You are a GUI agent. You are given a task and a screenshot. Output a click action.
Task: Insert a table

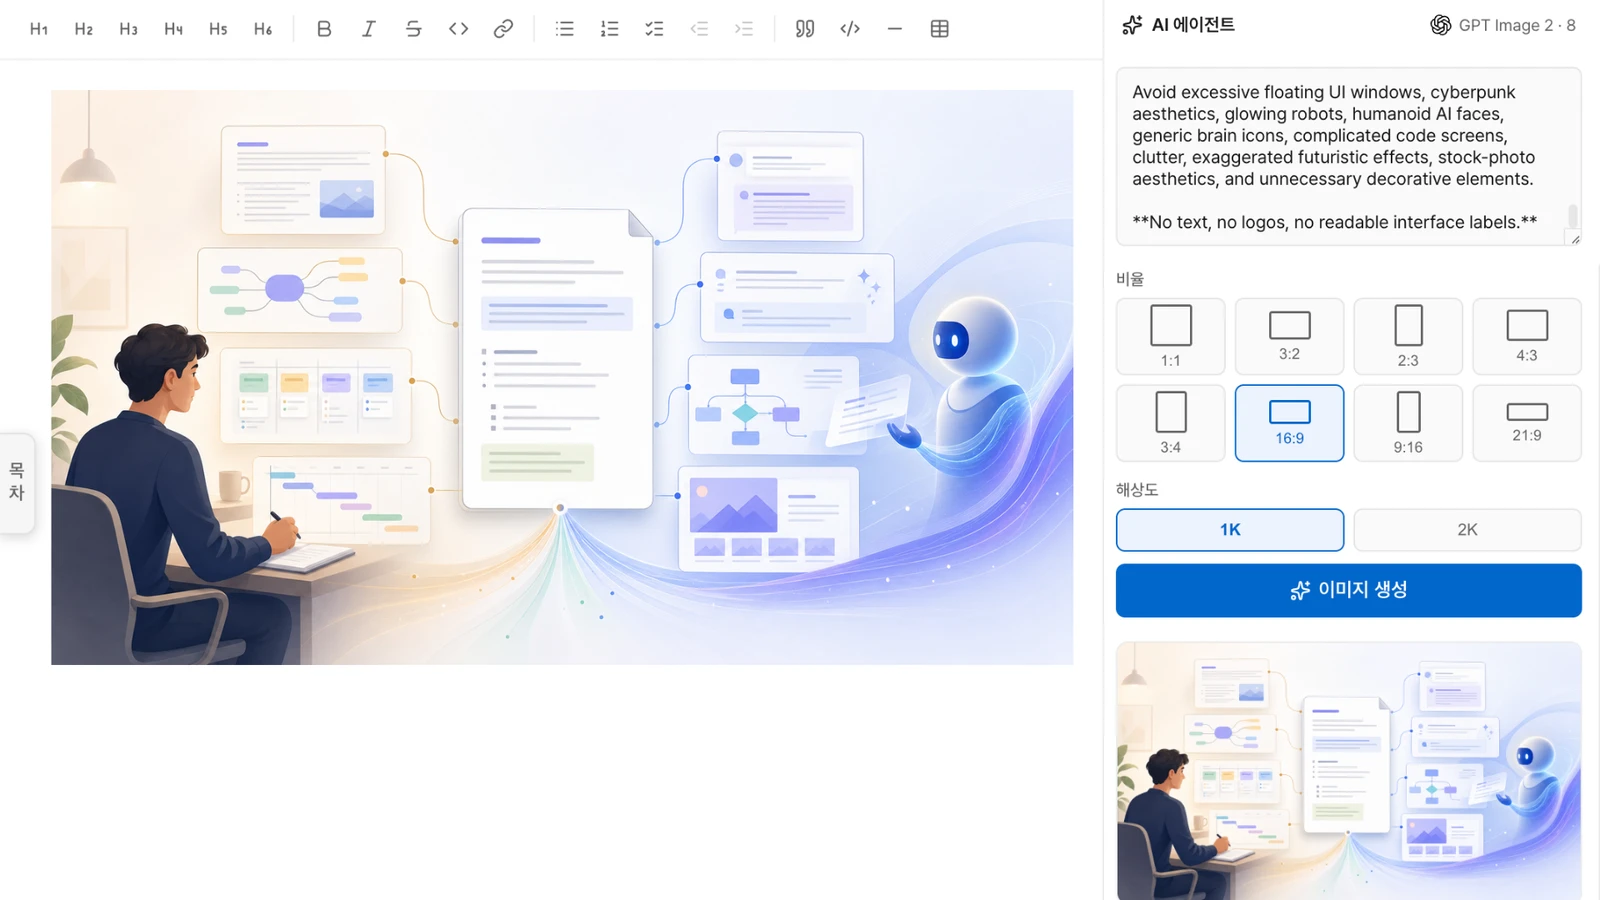tap(939, 29)
